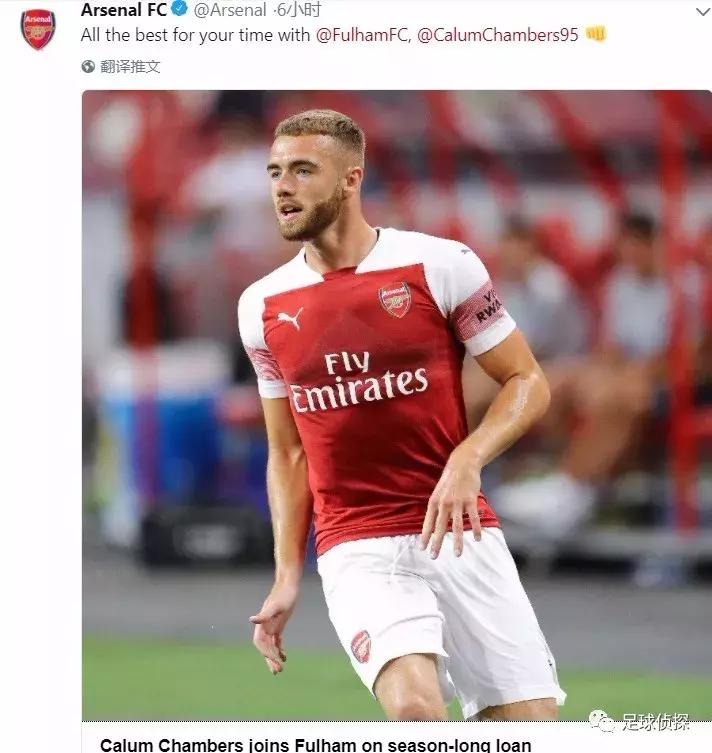This screenshot has height=753, width=712.
Task: Click the Fly Emirates sponsor text
Action: click(357, 379)
